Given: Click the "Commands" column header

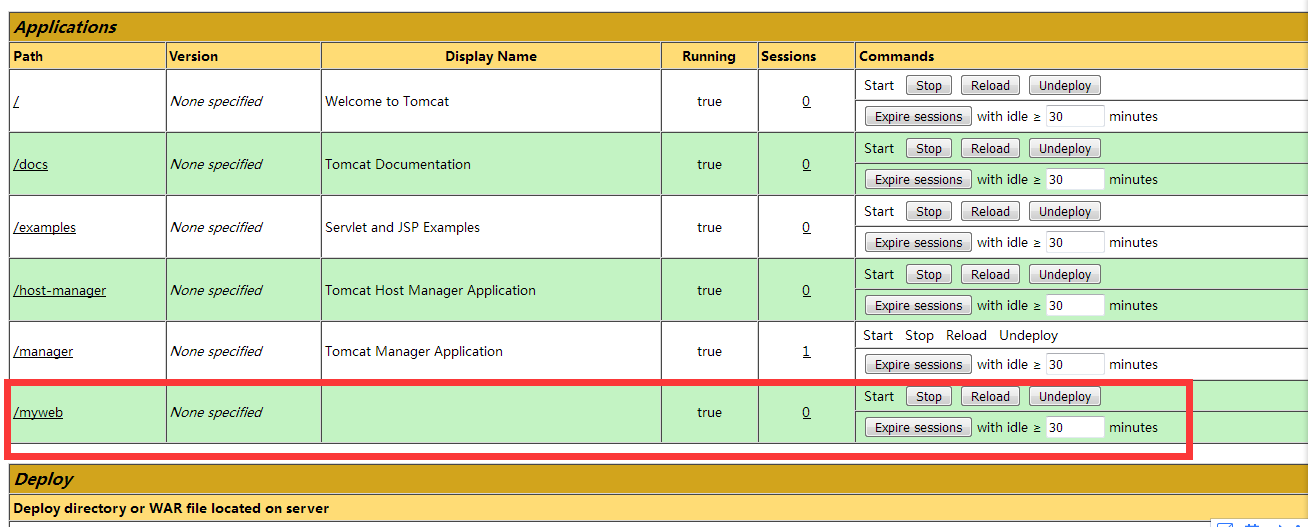Looking at the screenshot, I should point(897,56).
